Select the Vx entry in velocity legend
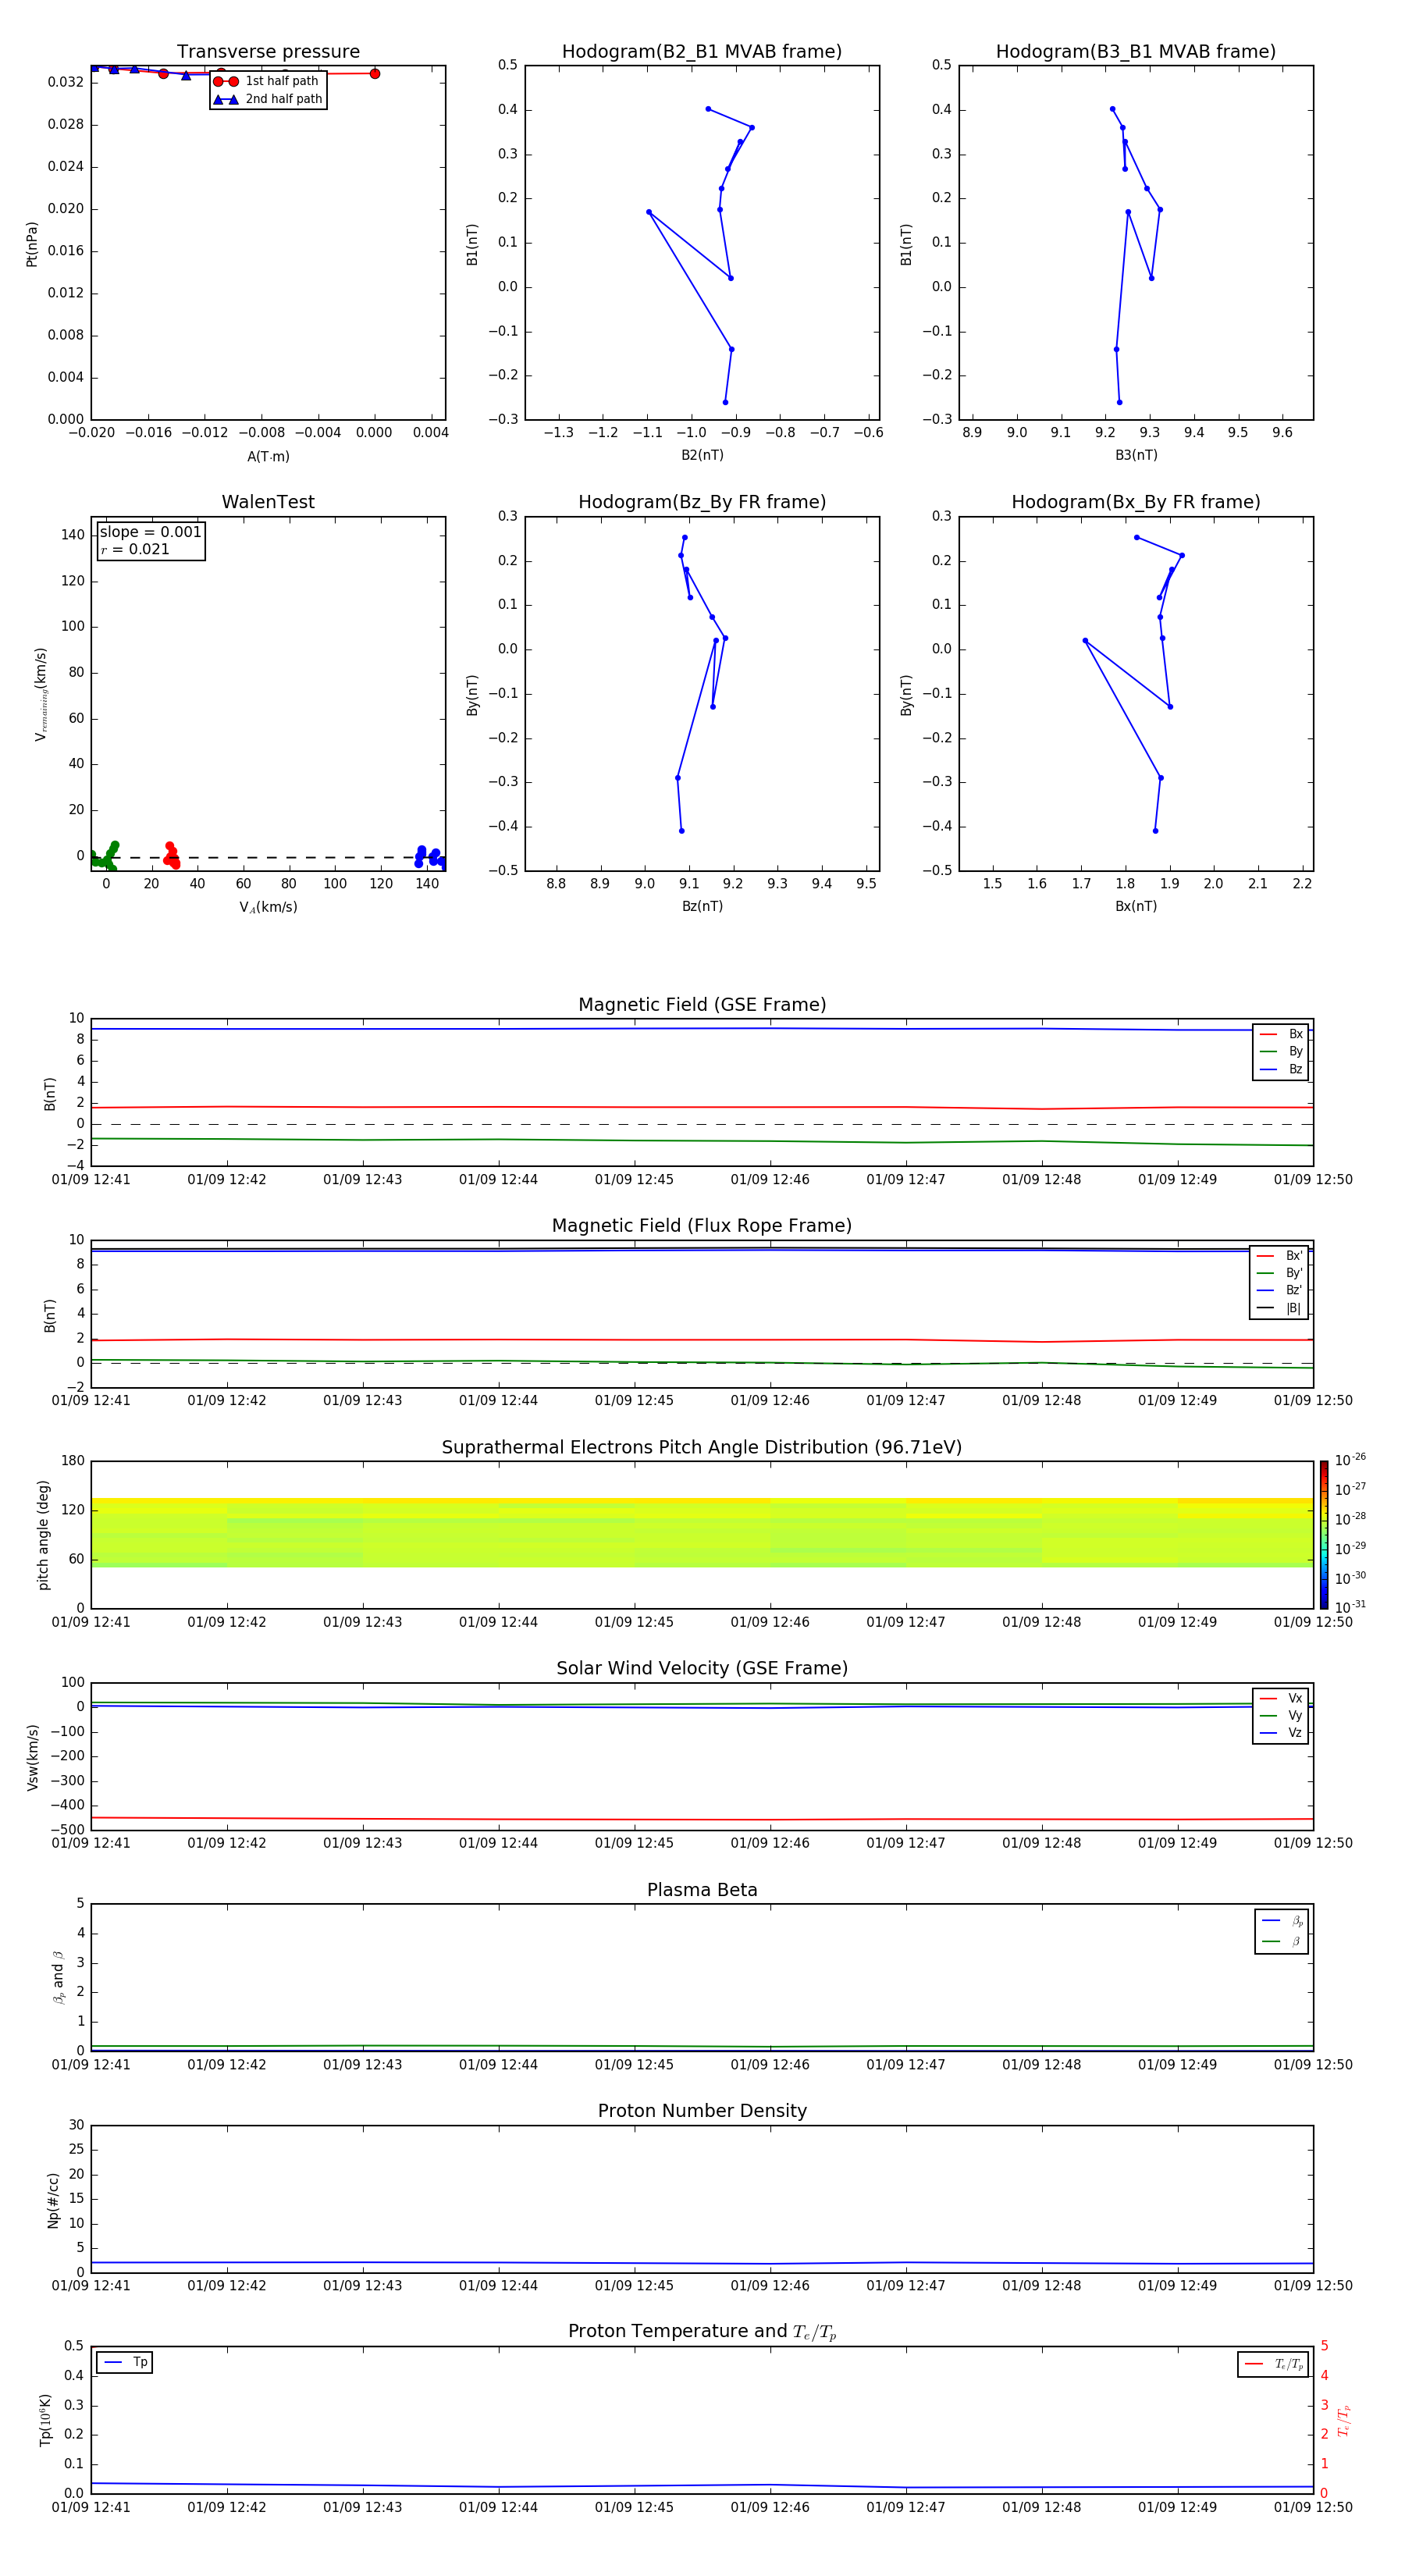 1281,1698
